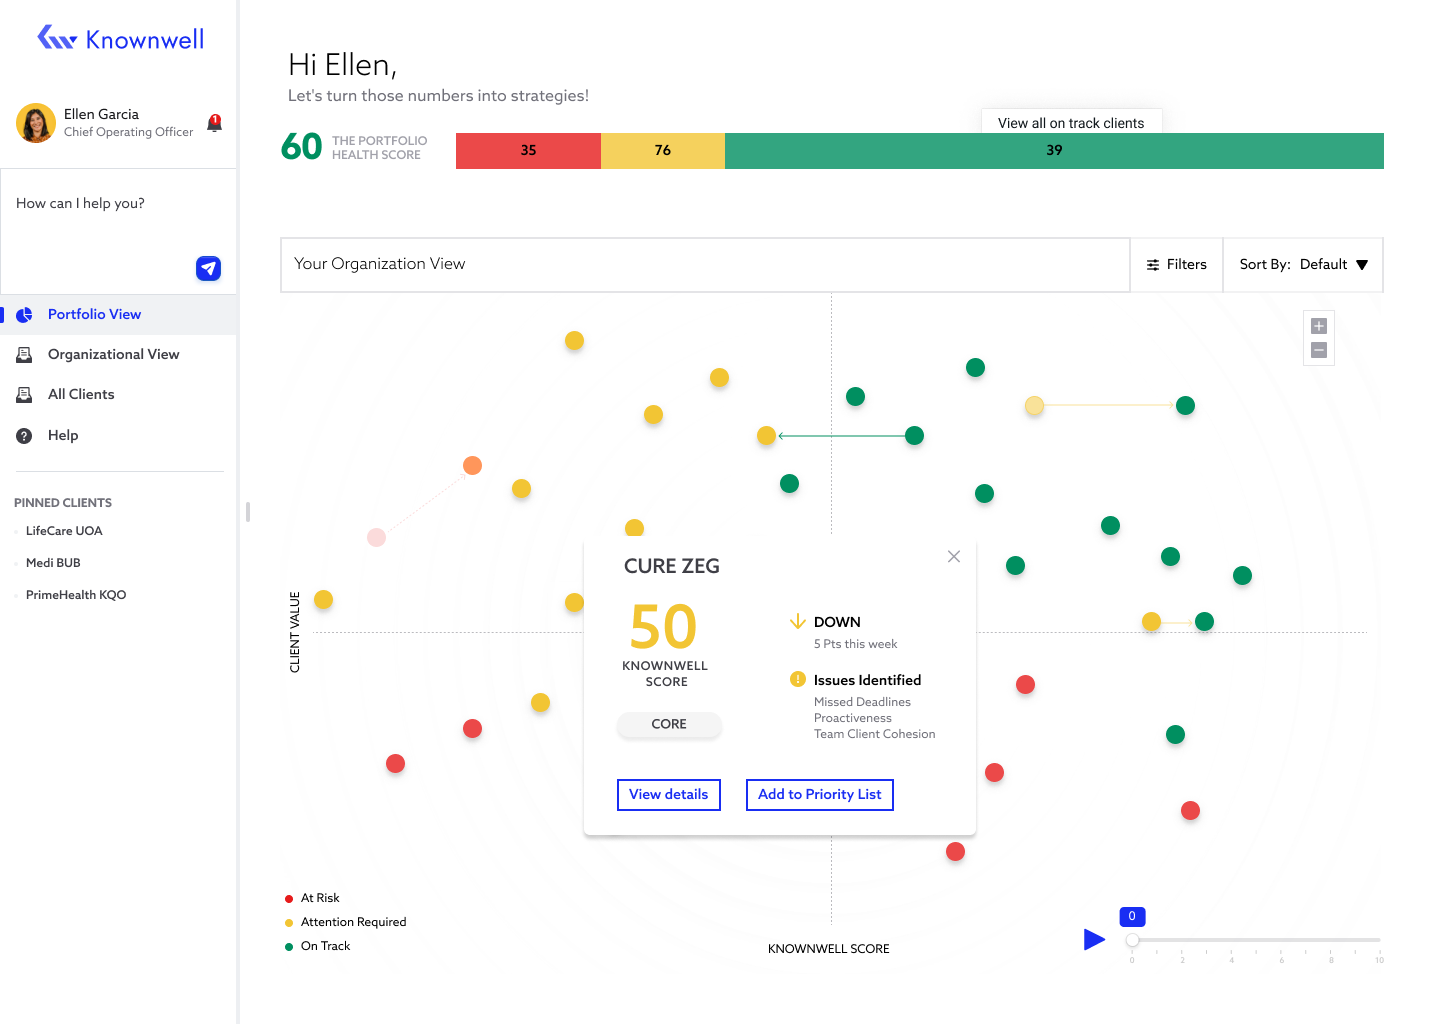Screen dimensions: 1440x1025
Task: Click the 'Missed Deadlines' issue text
Action: click(862, 702)
